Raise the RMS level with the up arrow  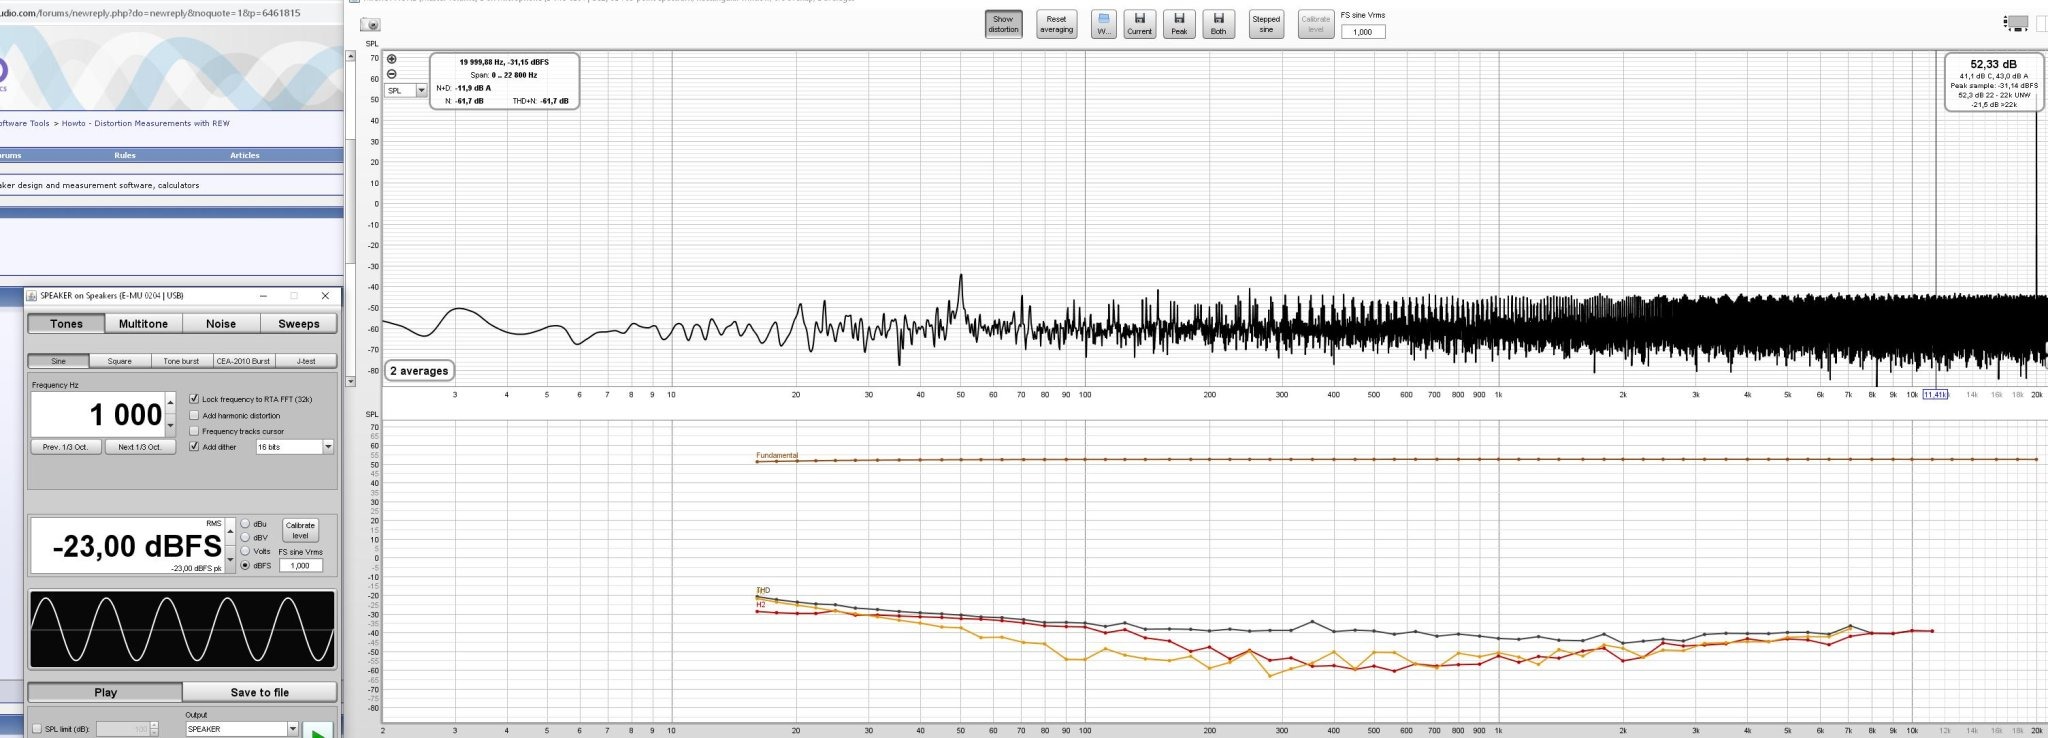click(231, 531)
